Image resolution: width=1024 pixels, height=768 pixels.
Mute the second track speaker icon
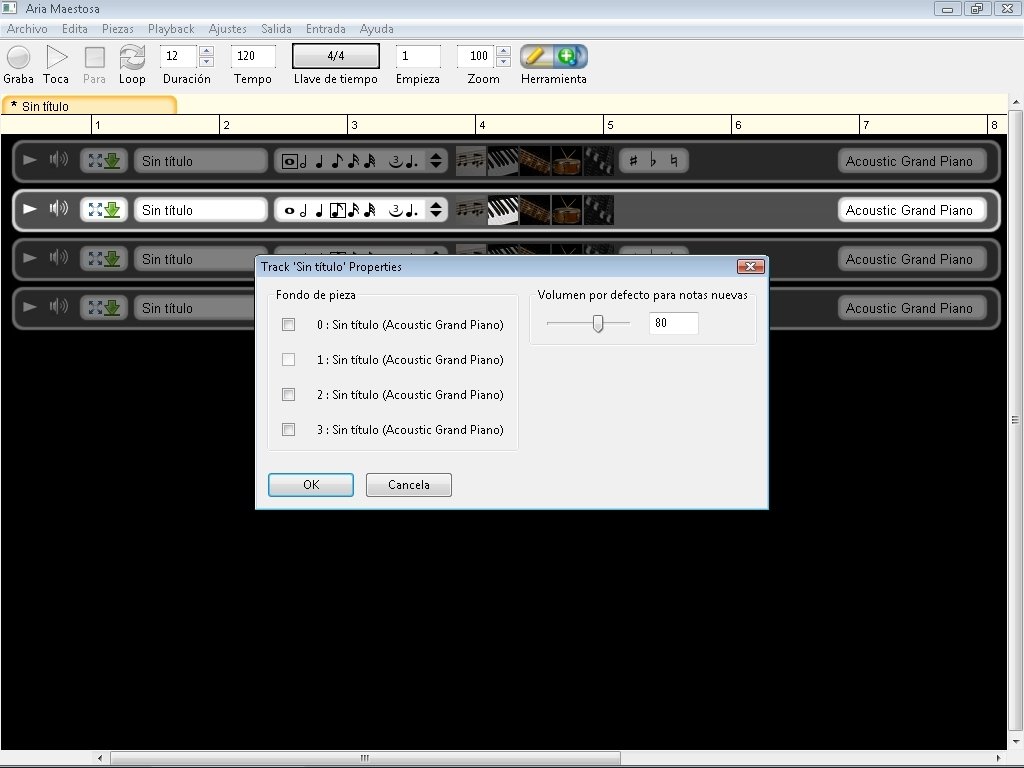click(59, 209)
